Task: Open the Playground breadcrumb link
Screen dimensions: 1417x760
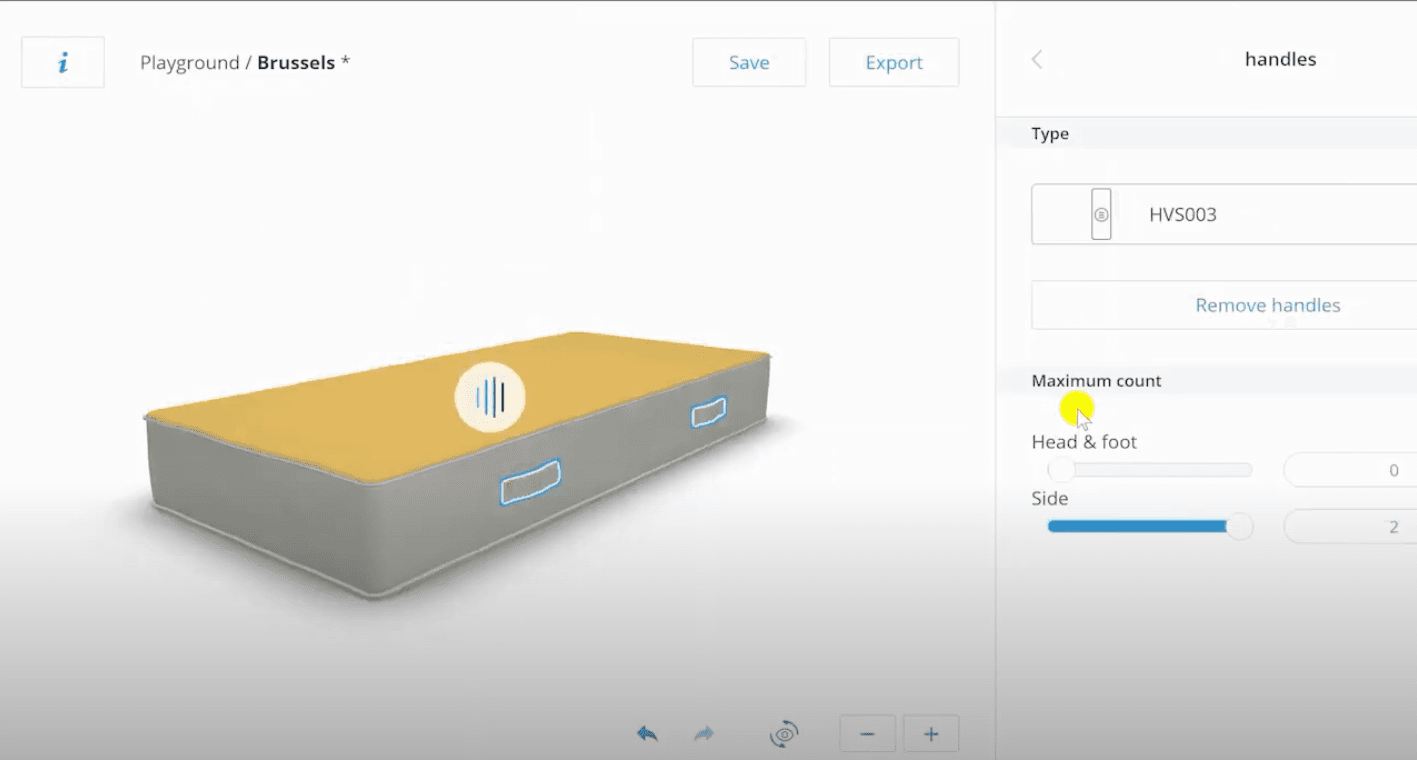Action: (x=189, y=62)
